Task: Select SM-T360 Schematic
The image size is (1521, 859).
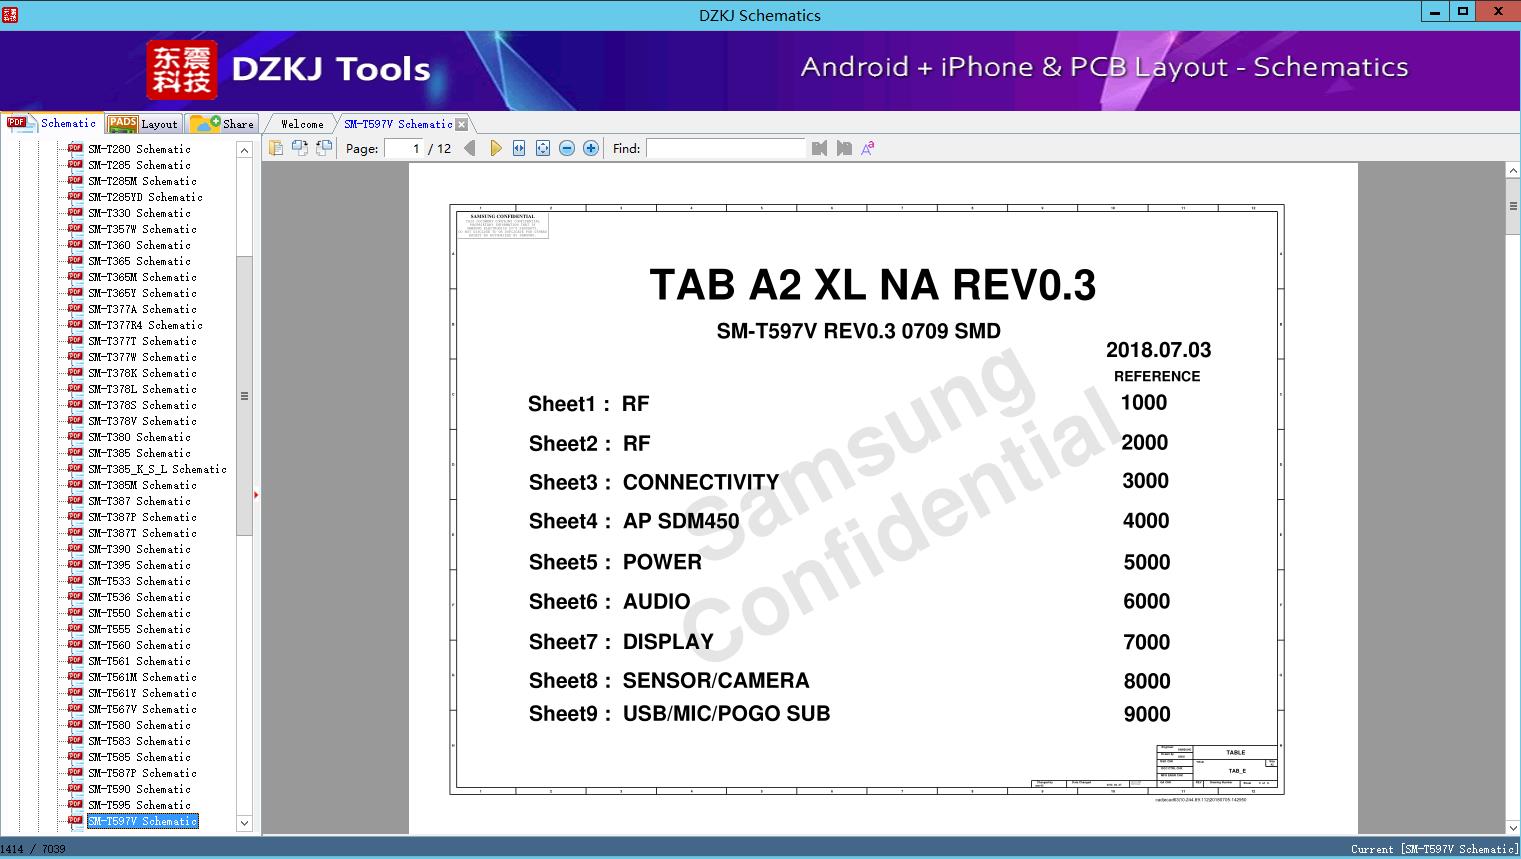Action: coord(139,245)
